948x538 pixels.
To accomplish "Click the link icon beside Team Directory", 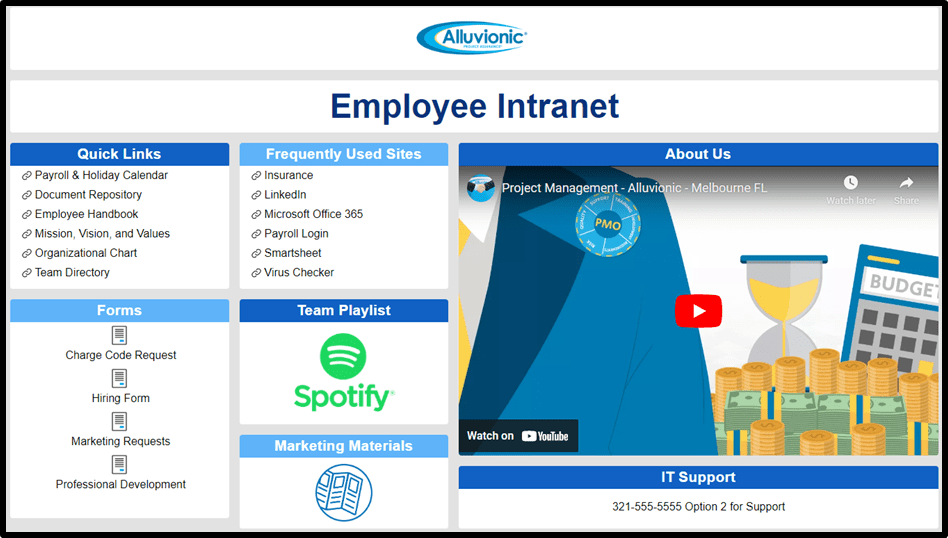I will [27, 273].
